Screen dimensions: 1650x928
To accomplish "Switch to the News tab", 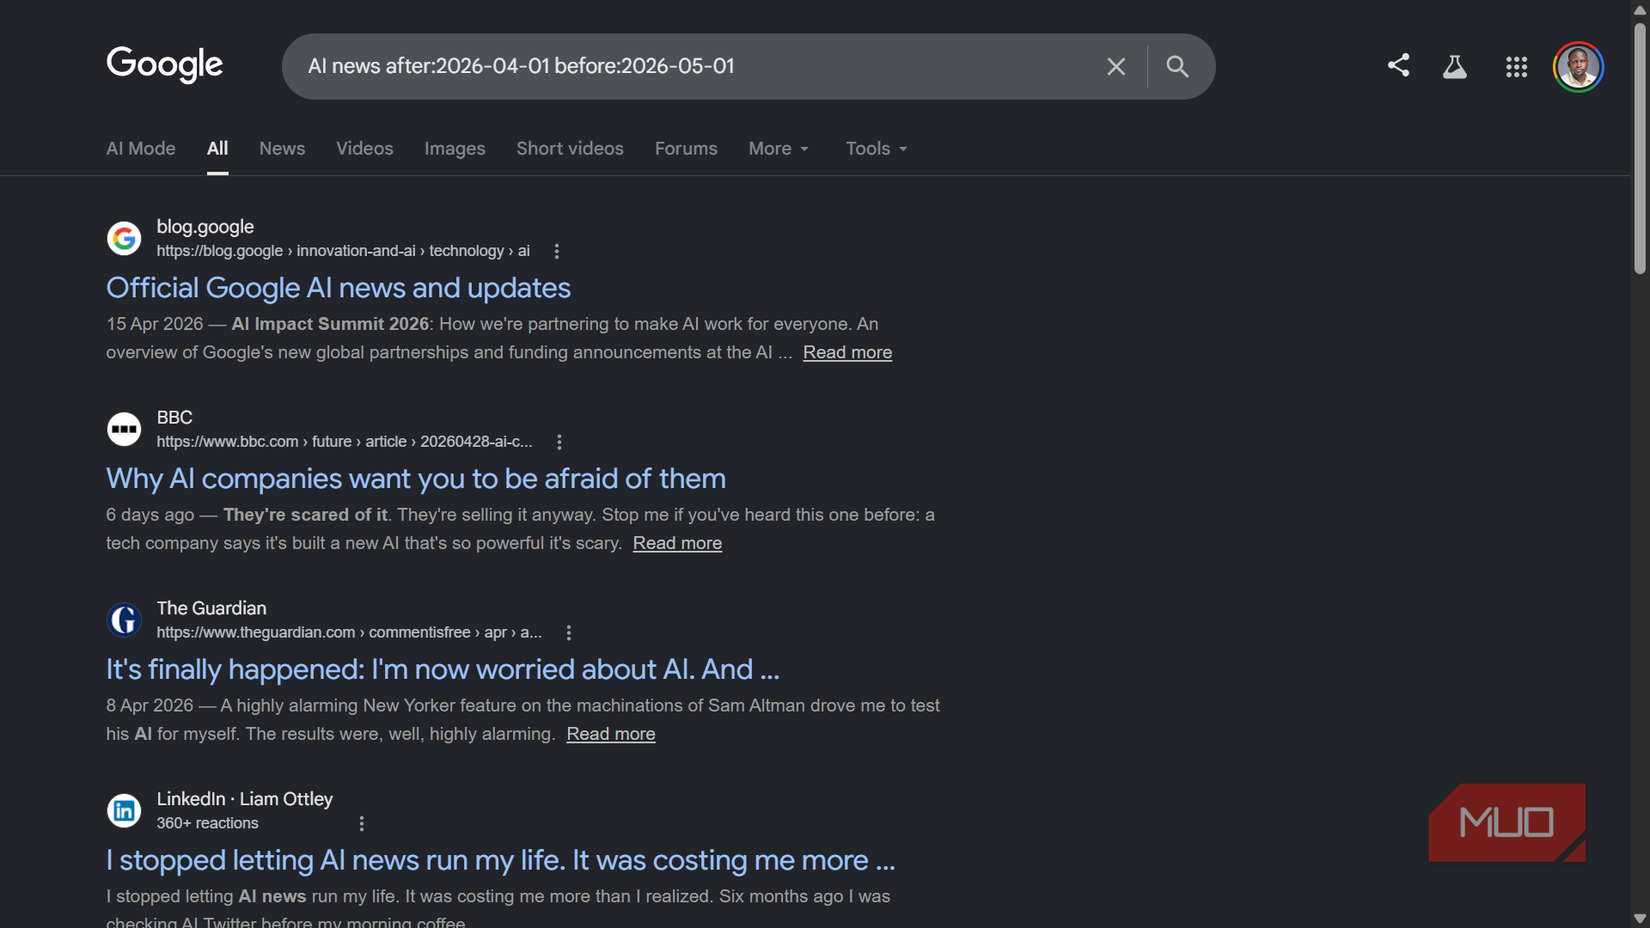I will pos(282,148).
